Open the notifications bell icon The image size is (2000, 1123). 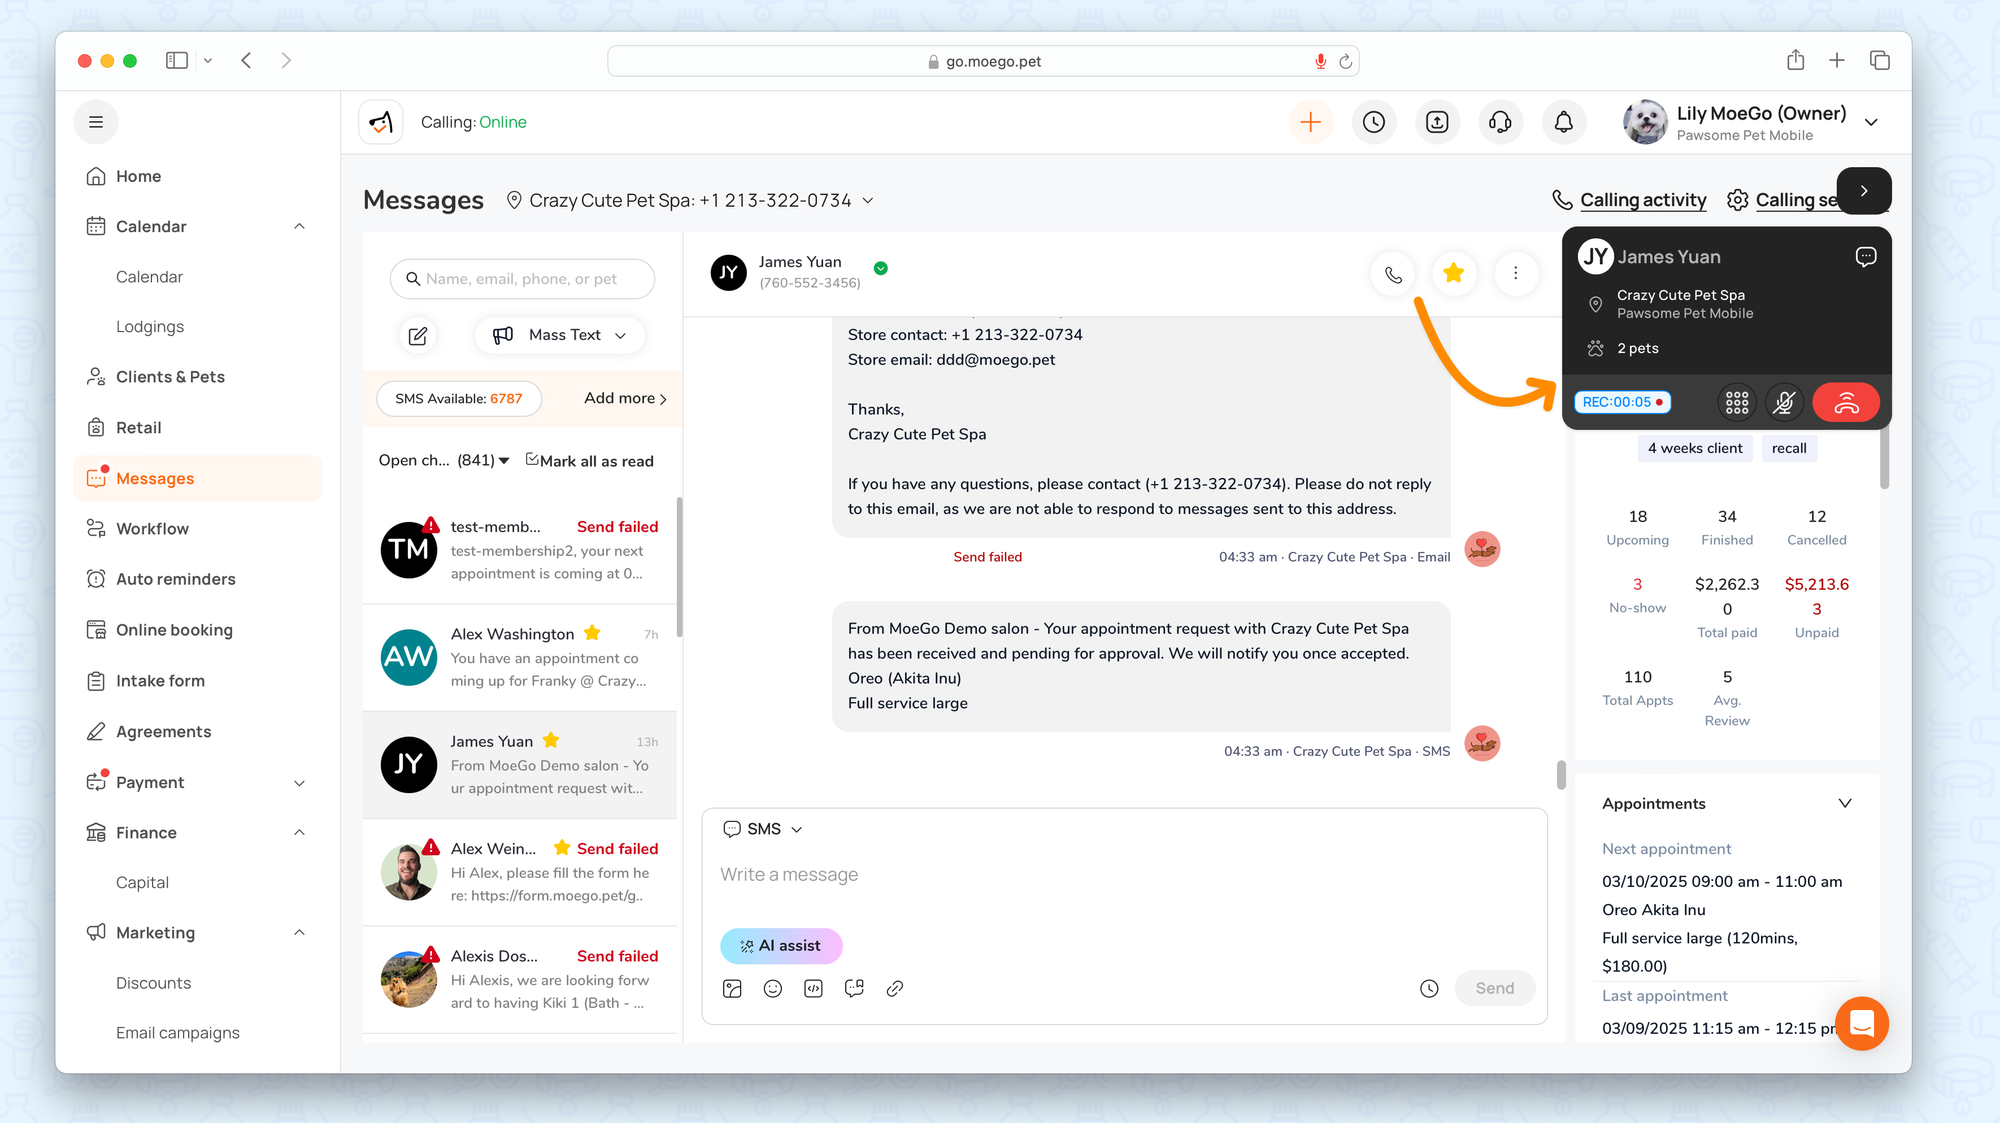(x=1563, y=122)
